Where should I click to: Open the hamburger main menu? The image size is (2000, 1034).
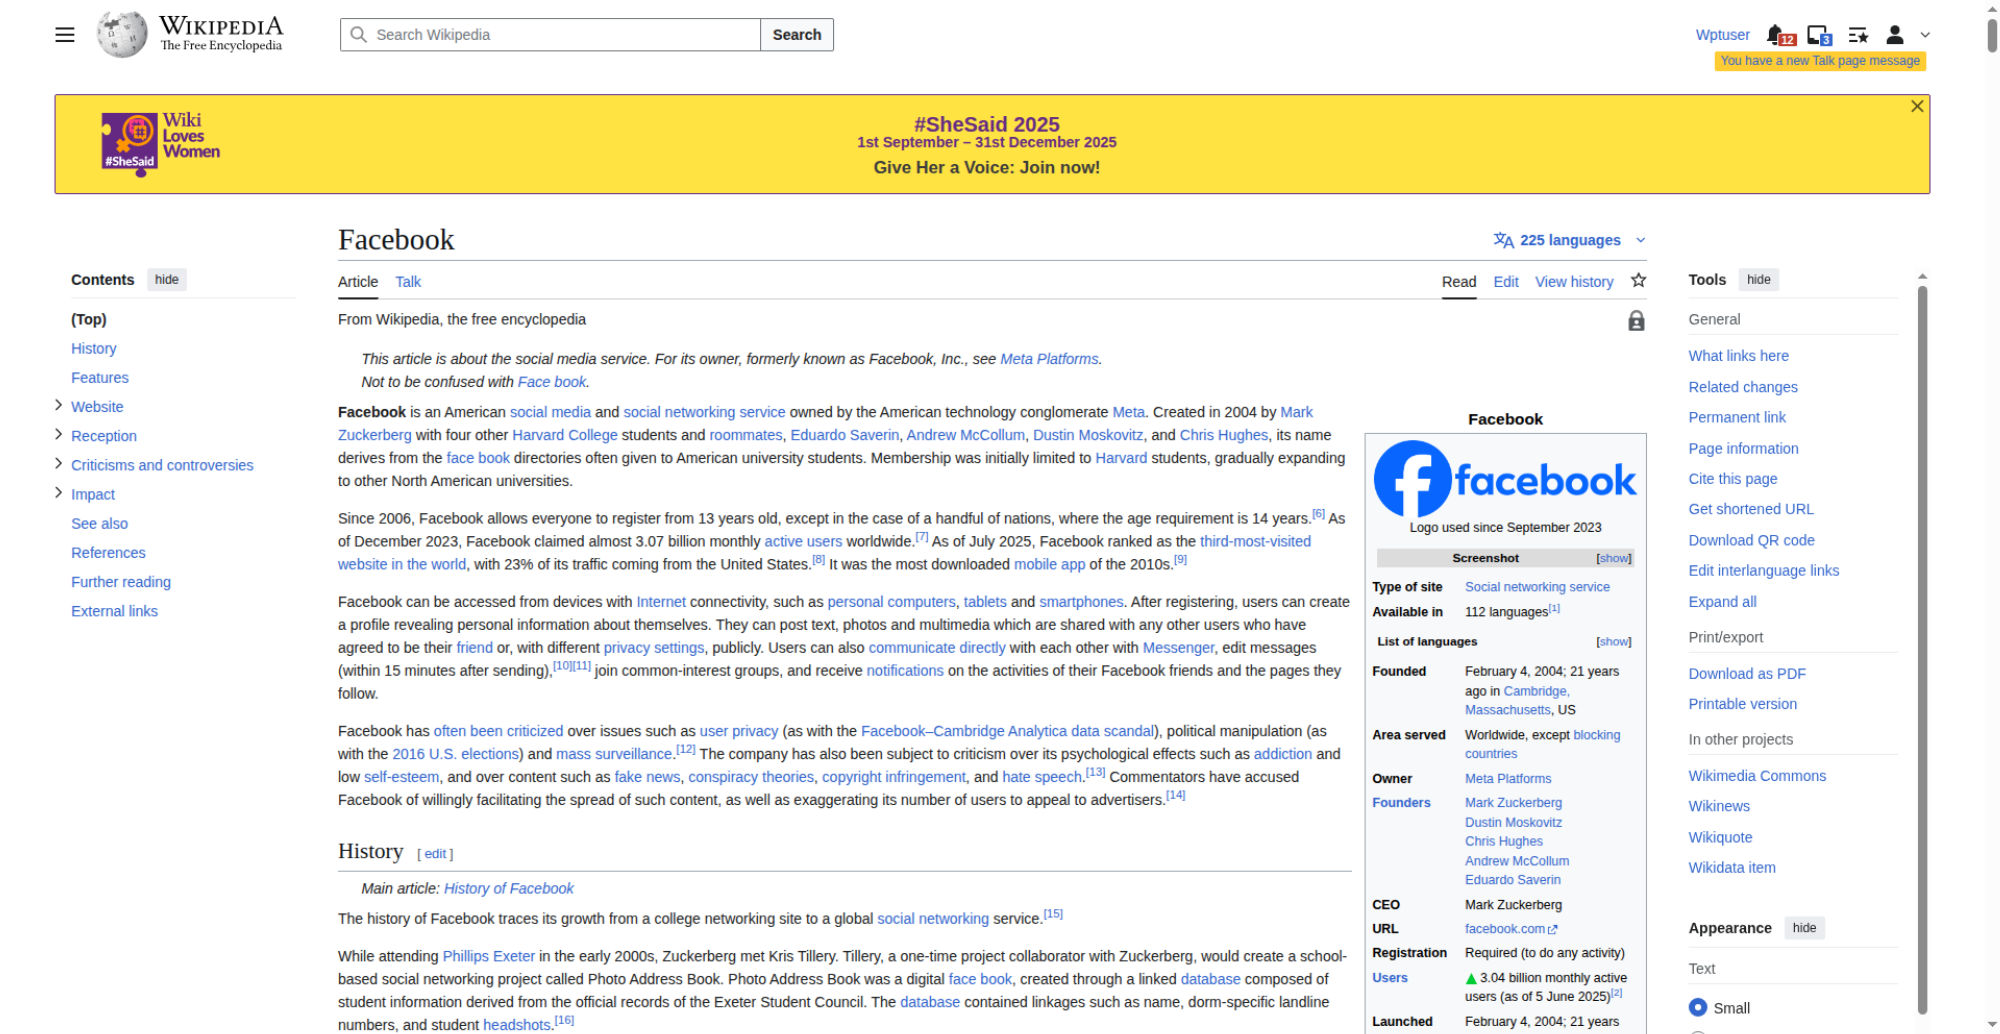click(65, 35)
